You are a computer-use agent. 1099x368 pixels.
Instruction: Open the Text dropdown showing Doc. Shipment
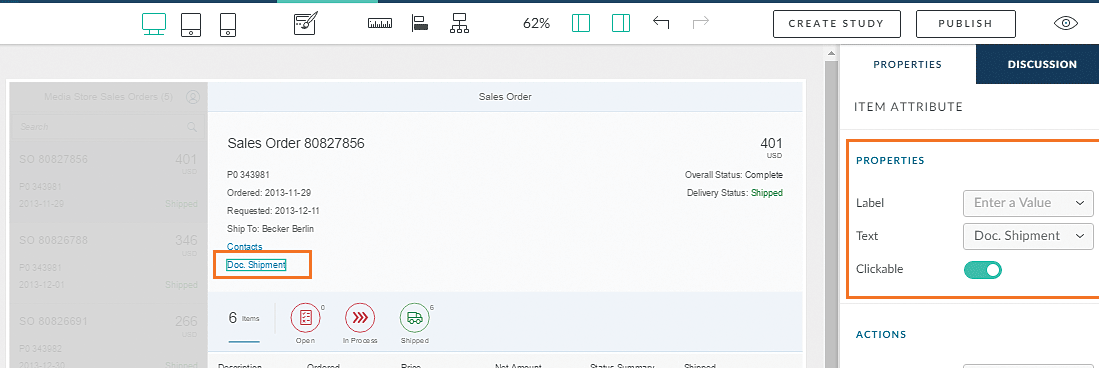tap(1028, 236)
